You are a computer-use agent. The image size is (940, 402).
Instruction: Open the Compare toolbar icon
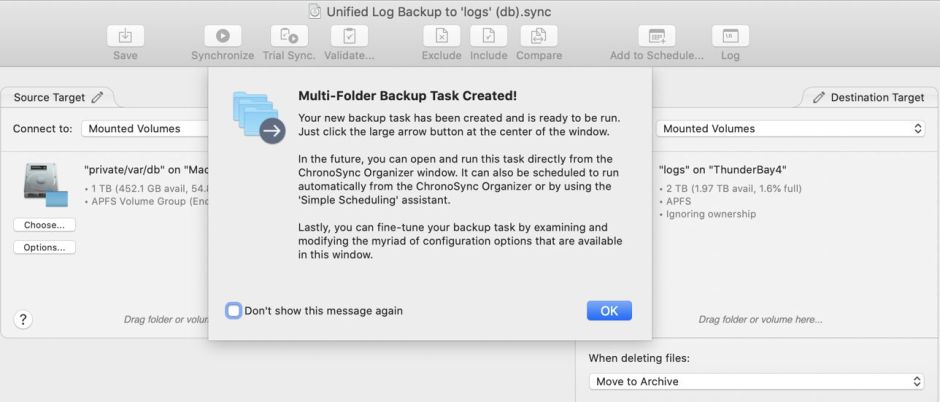coord(539,36)
